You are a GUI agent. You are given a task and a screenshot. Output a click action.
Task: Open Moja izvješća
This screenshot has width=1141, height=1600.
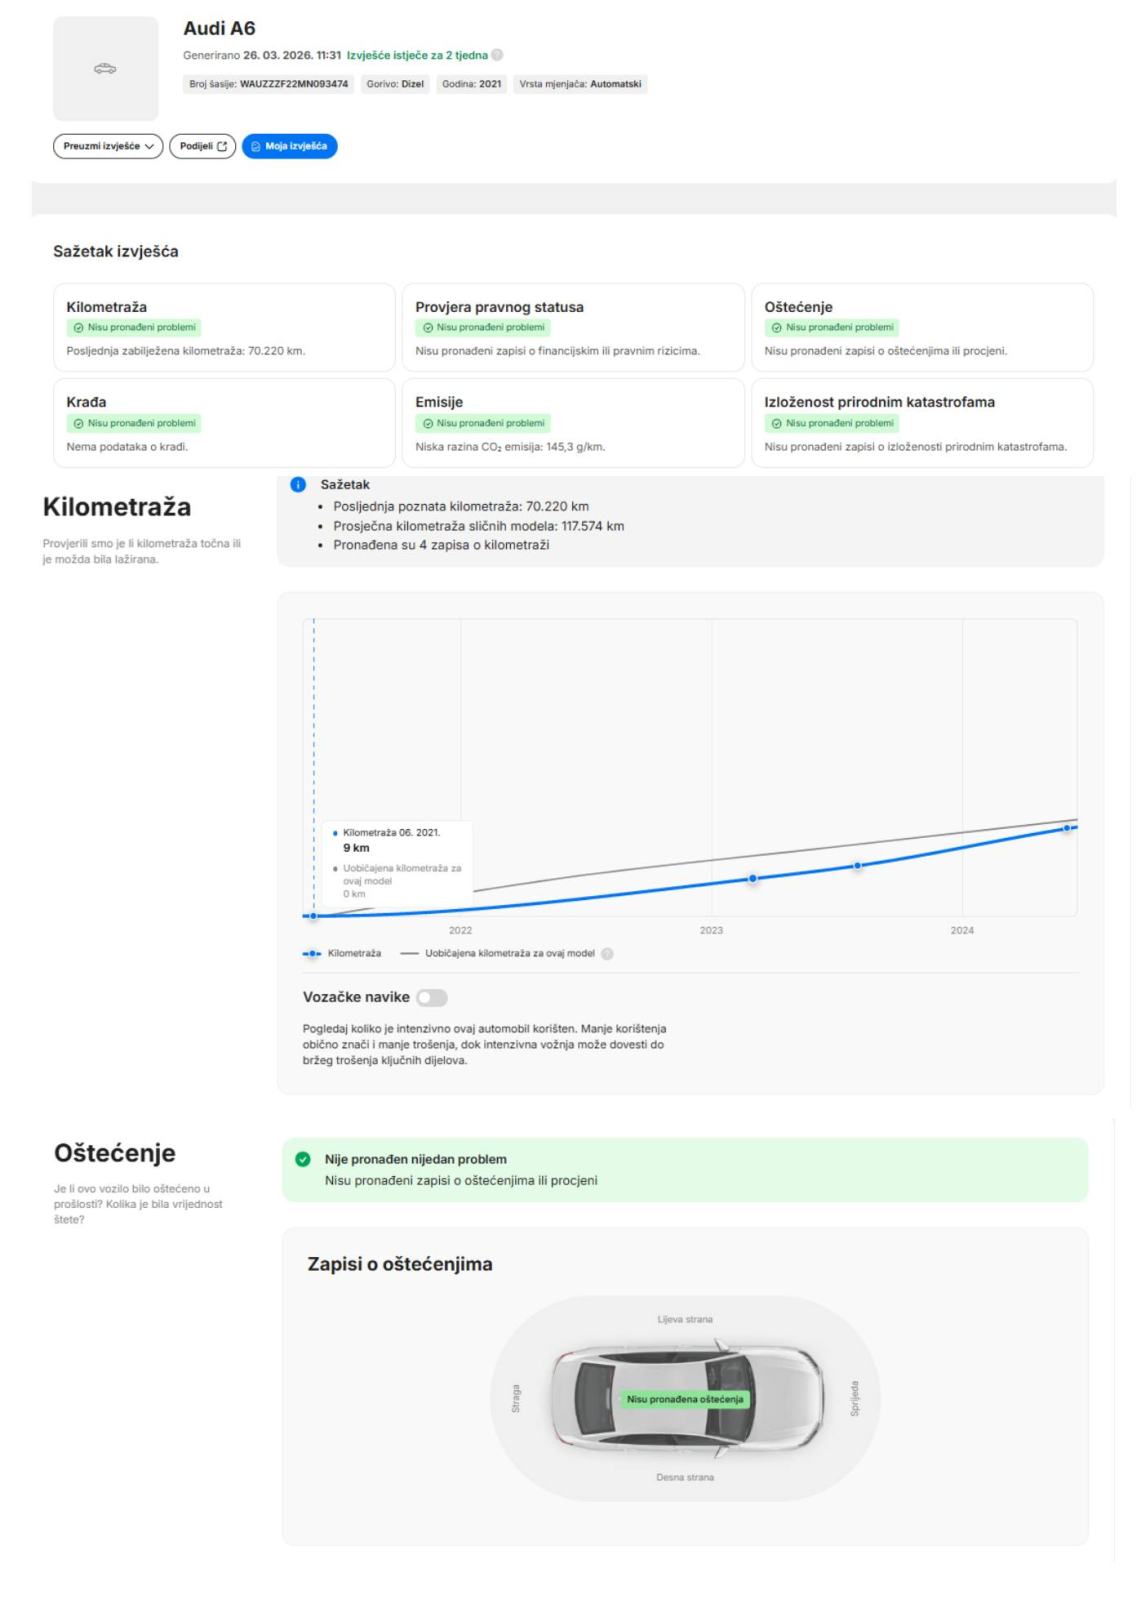point(289,146)
